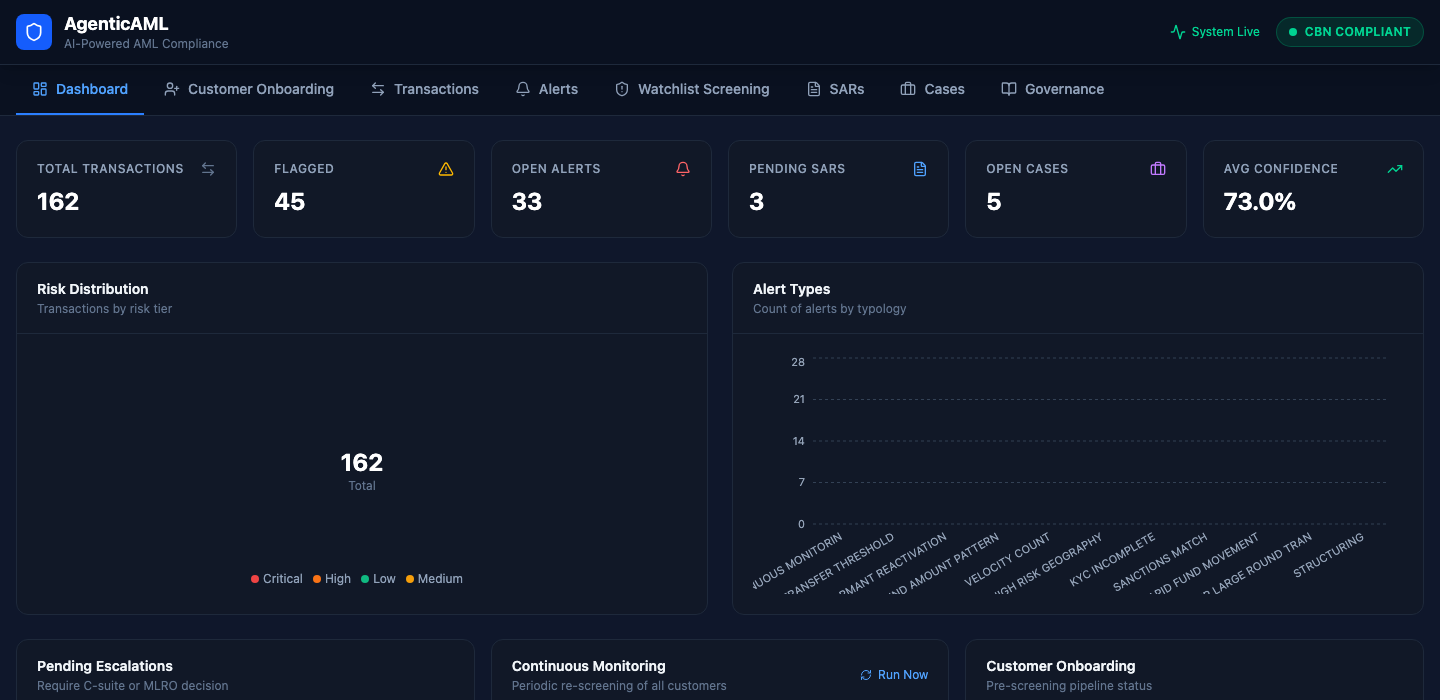The image size is (1440, 700).
Task: Click the Customer Onboarding panel heading
Action: point(1061,666)
